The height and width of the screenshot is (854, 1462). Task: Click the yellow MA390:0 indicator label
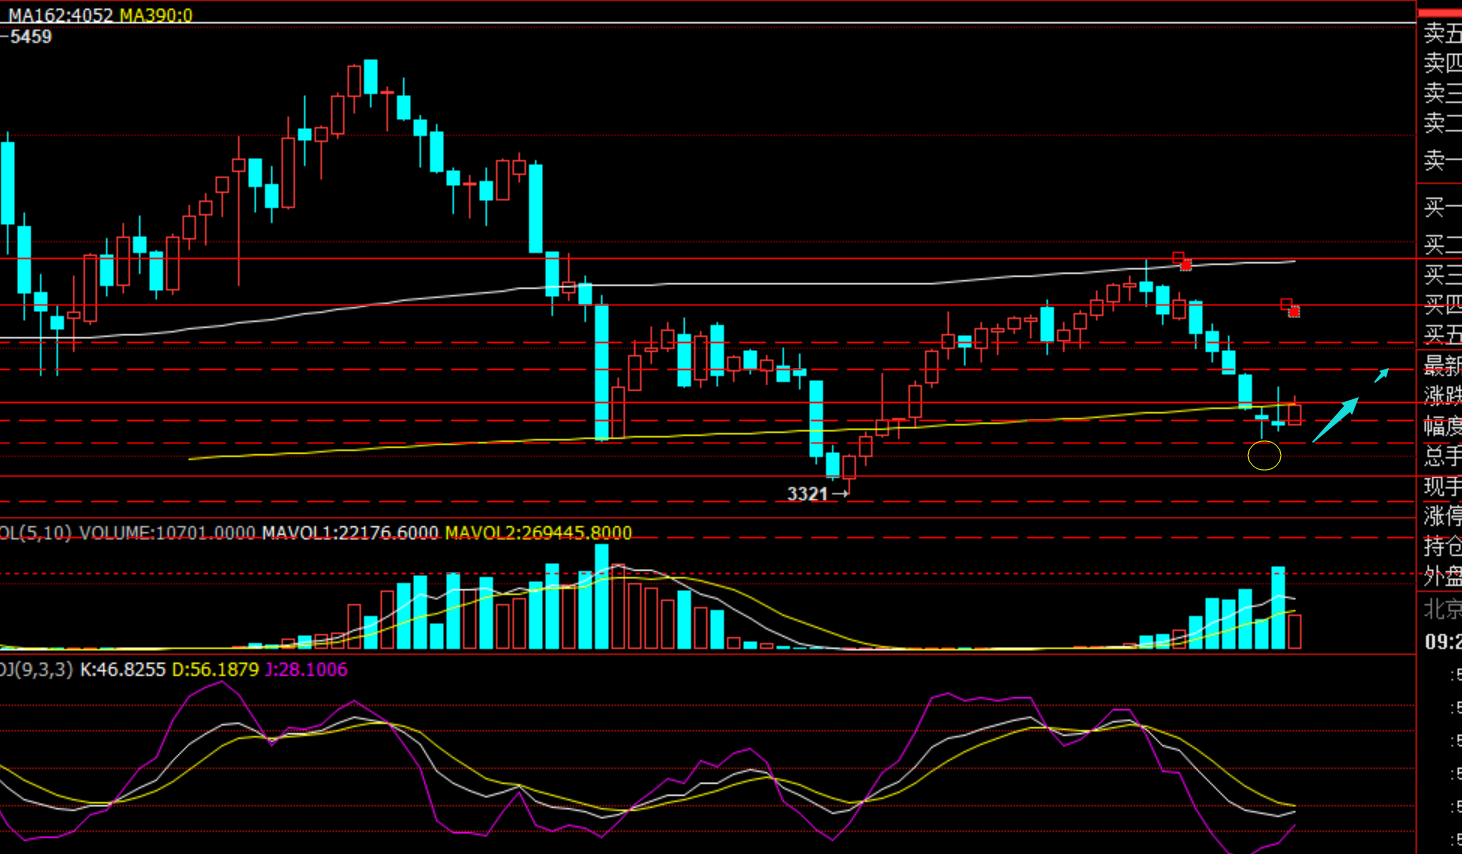click(156, 15)
